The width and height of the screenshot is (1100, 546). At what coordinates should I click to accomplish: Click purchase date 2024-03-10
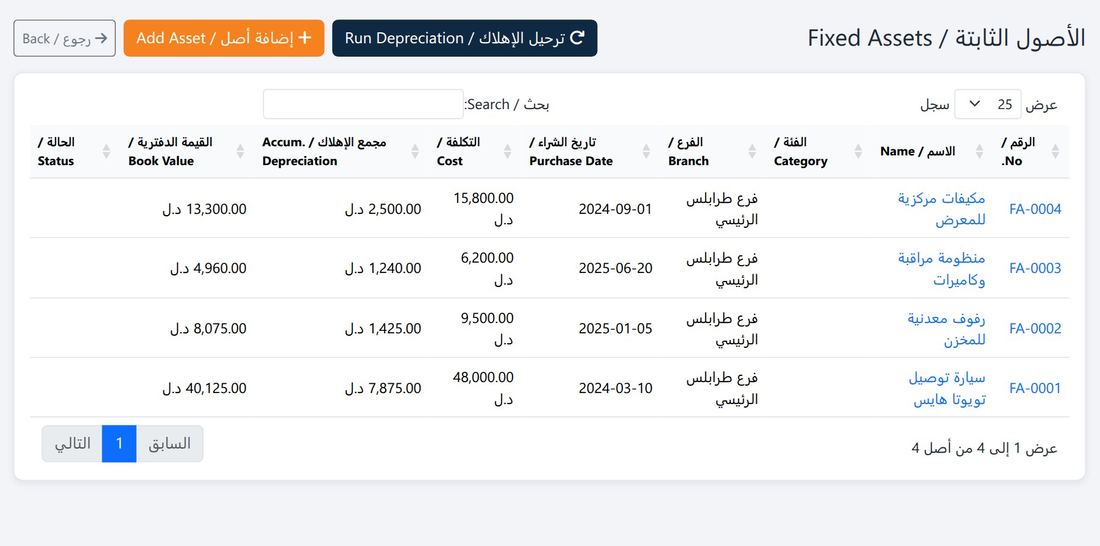615,388
